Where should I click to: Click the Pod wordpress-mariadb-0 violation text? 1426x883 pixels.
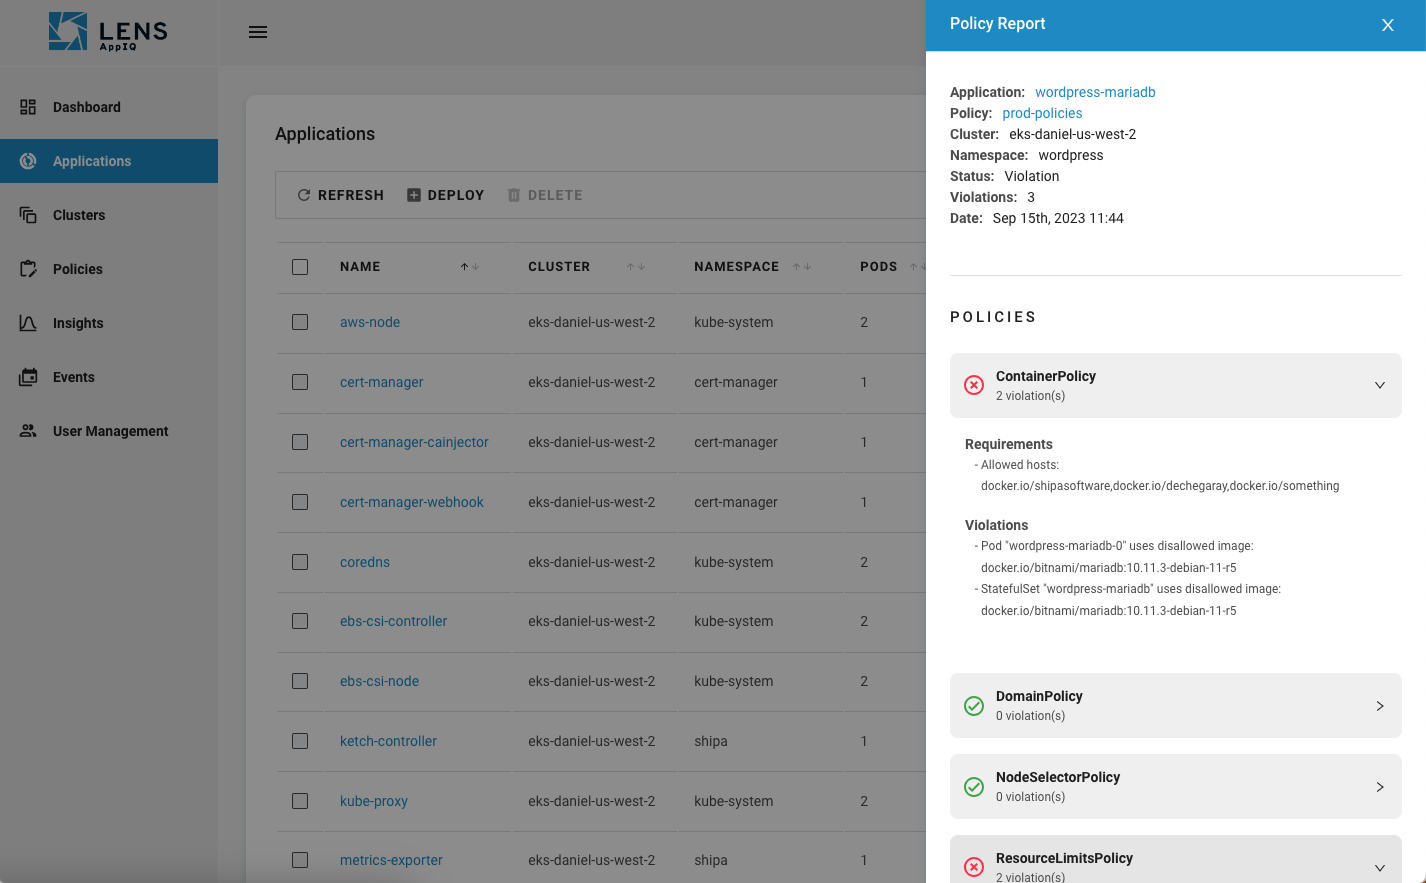(1114, 557)
